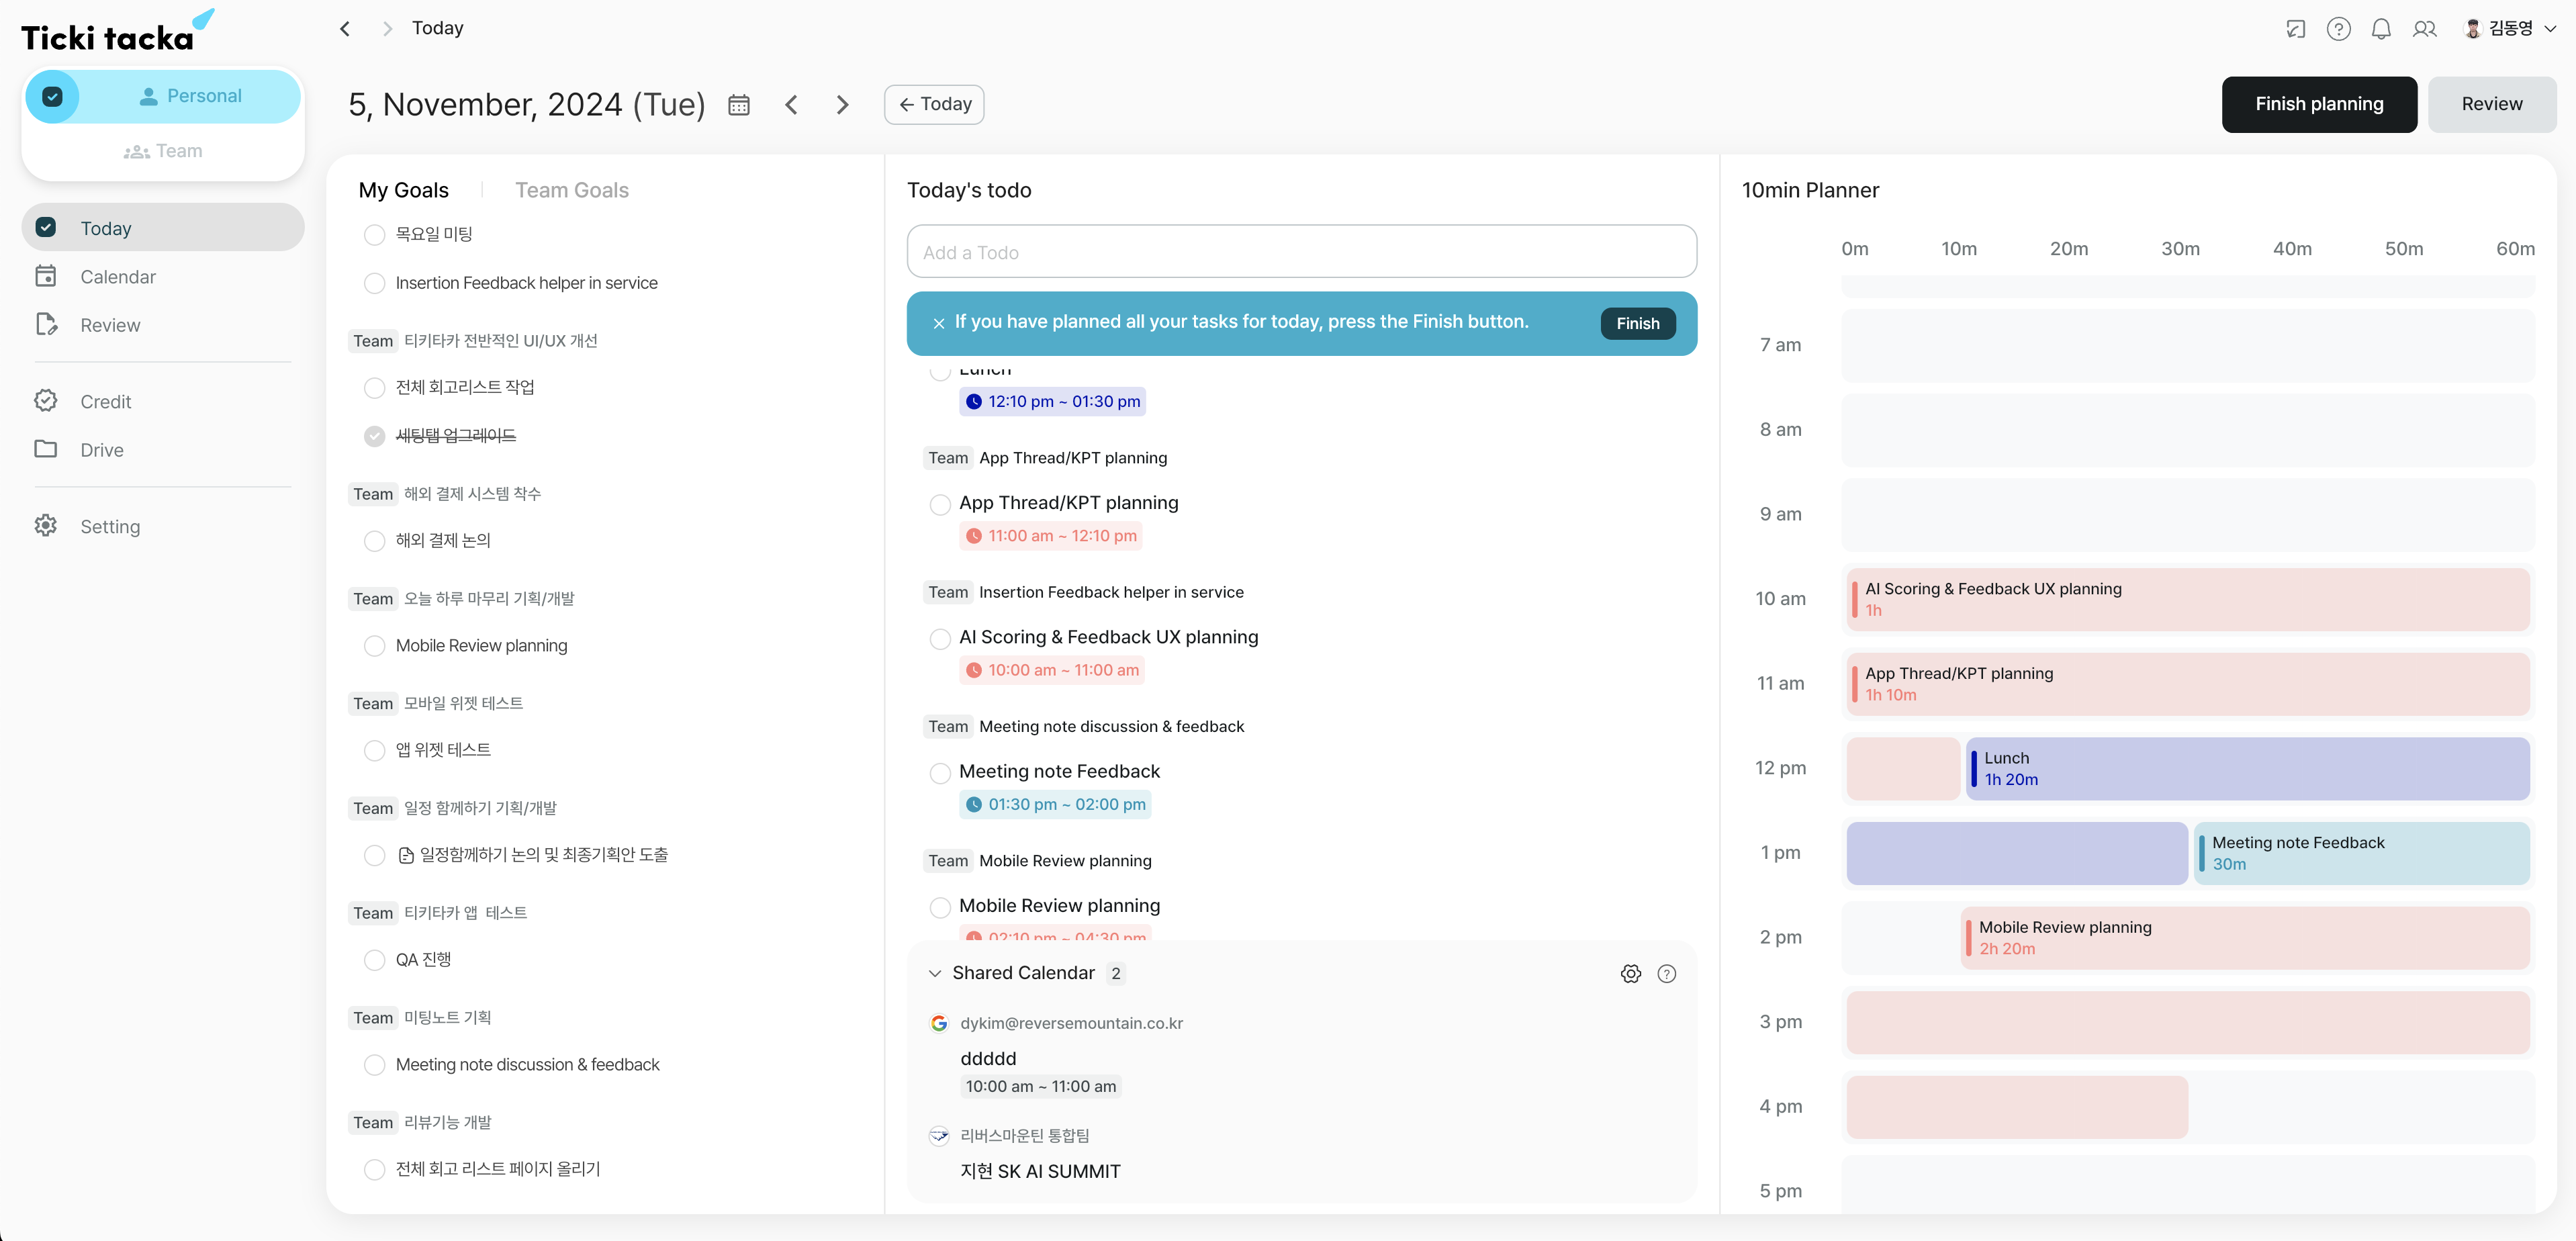Open the team members icon in header

(x=2424, y=29)
